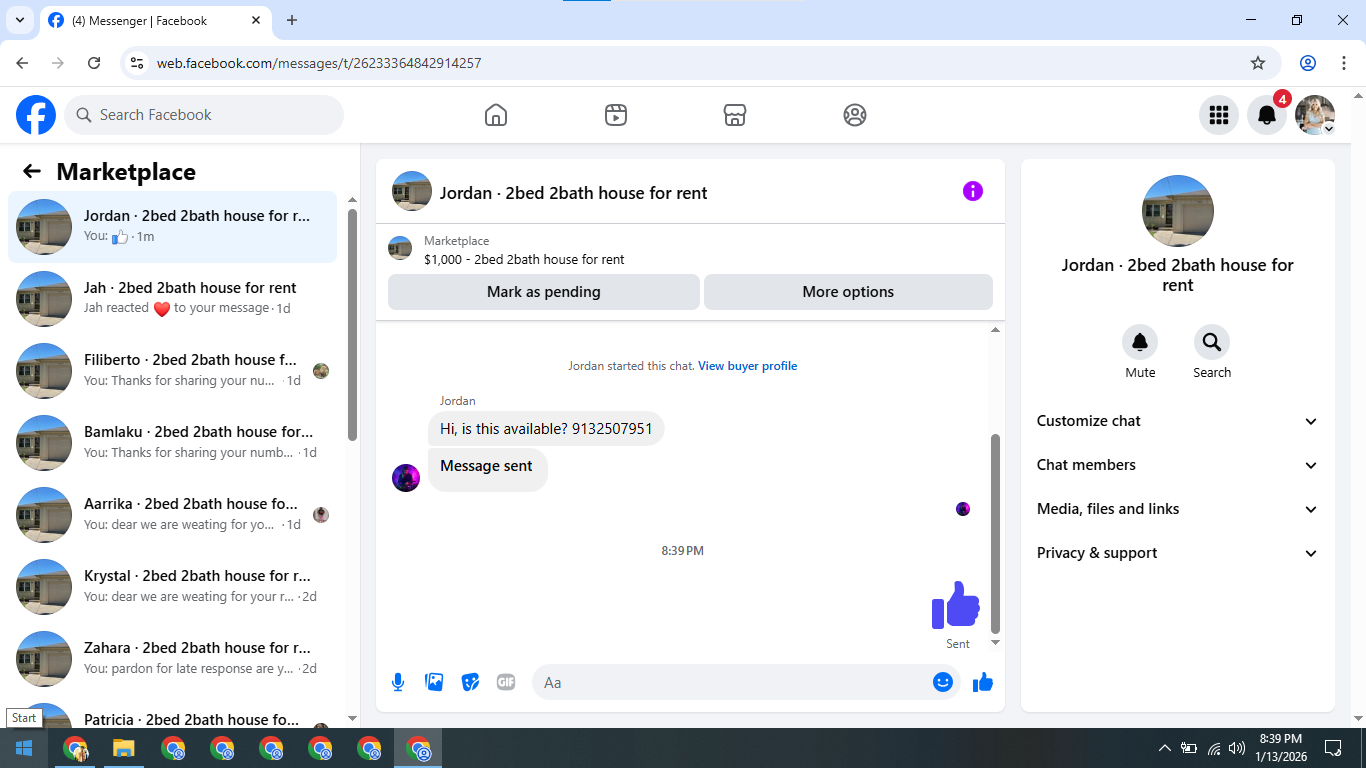Open the Bamlaku conversation in list

pyautogui.click(x=173, y=443)
